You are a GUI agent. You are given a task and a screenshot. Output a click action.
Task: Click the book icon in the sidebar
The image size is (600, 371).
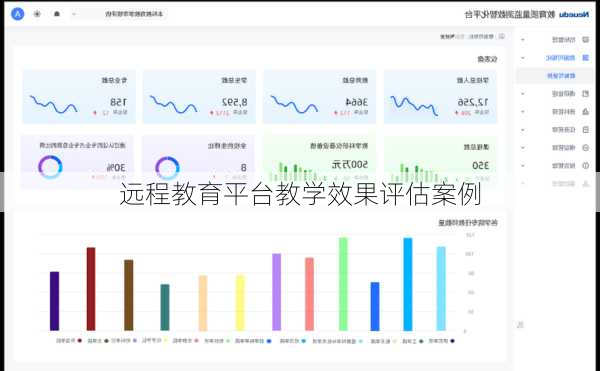585,93
